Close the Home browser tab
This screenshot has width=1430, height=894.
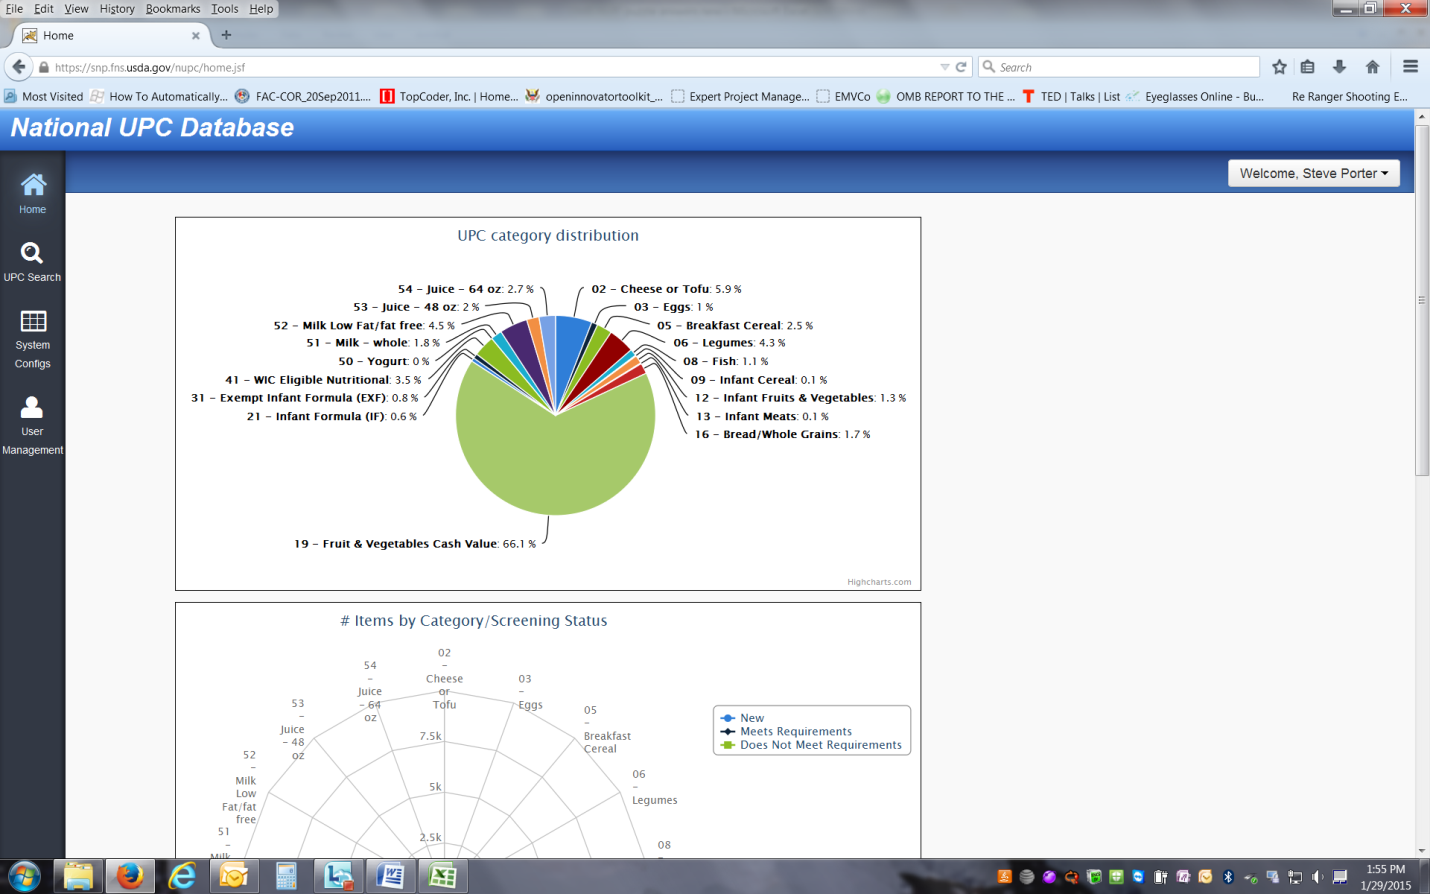point(196,35)
